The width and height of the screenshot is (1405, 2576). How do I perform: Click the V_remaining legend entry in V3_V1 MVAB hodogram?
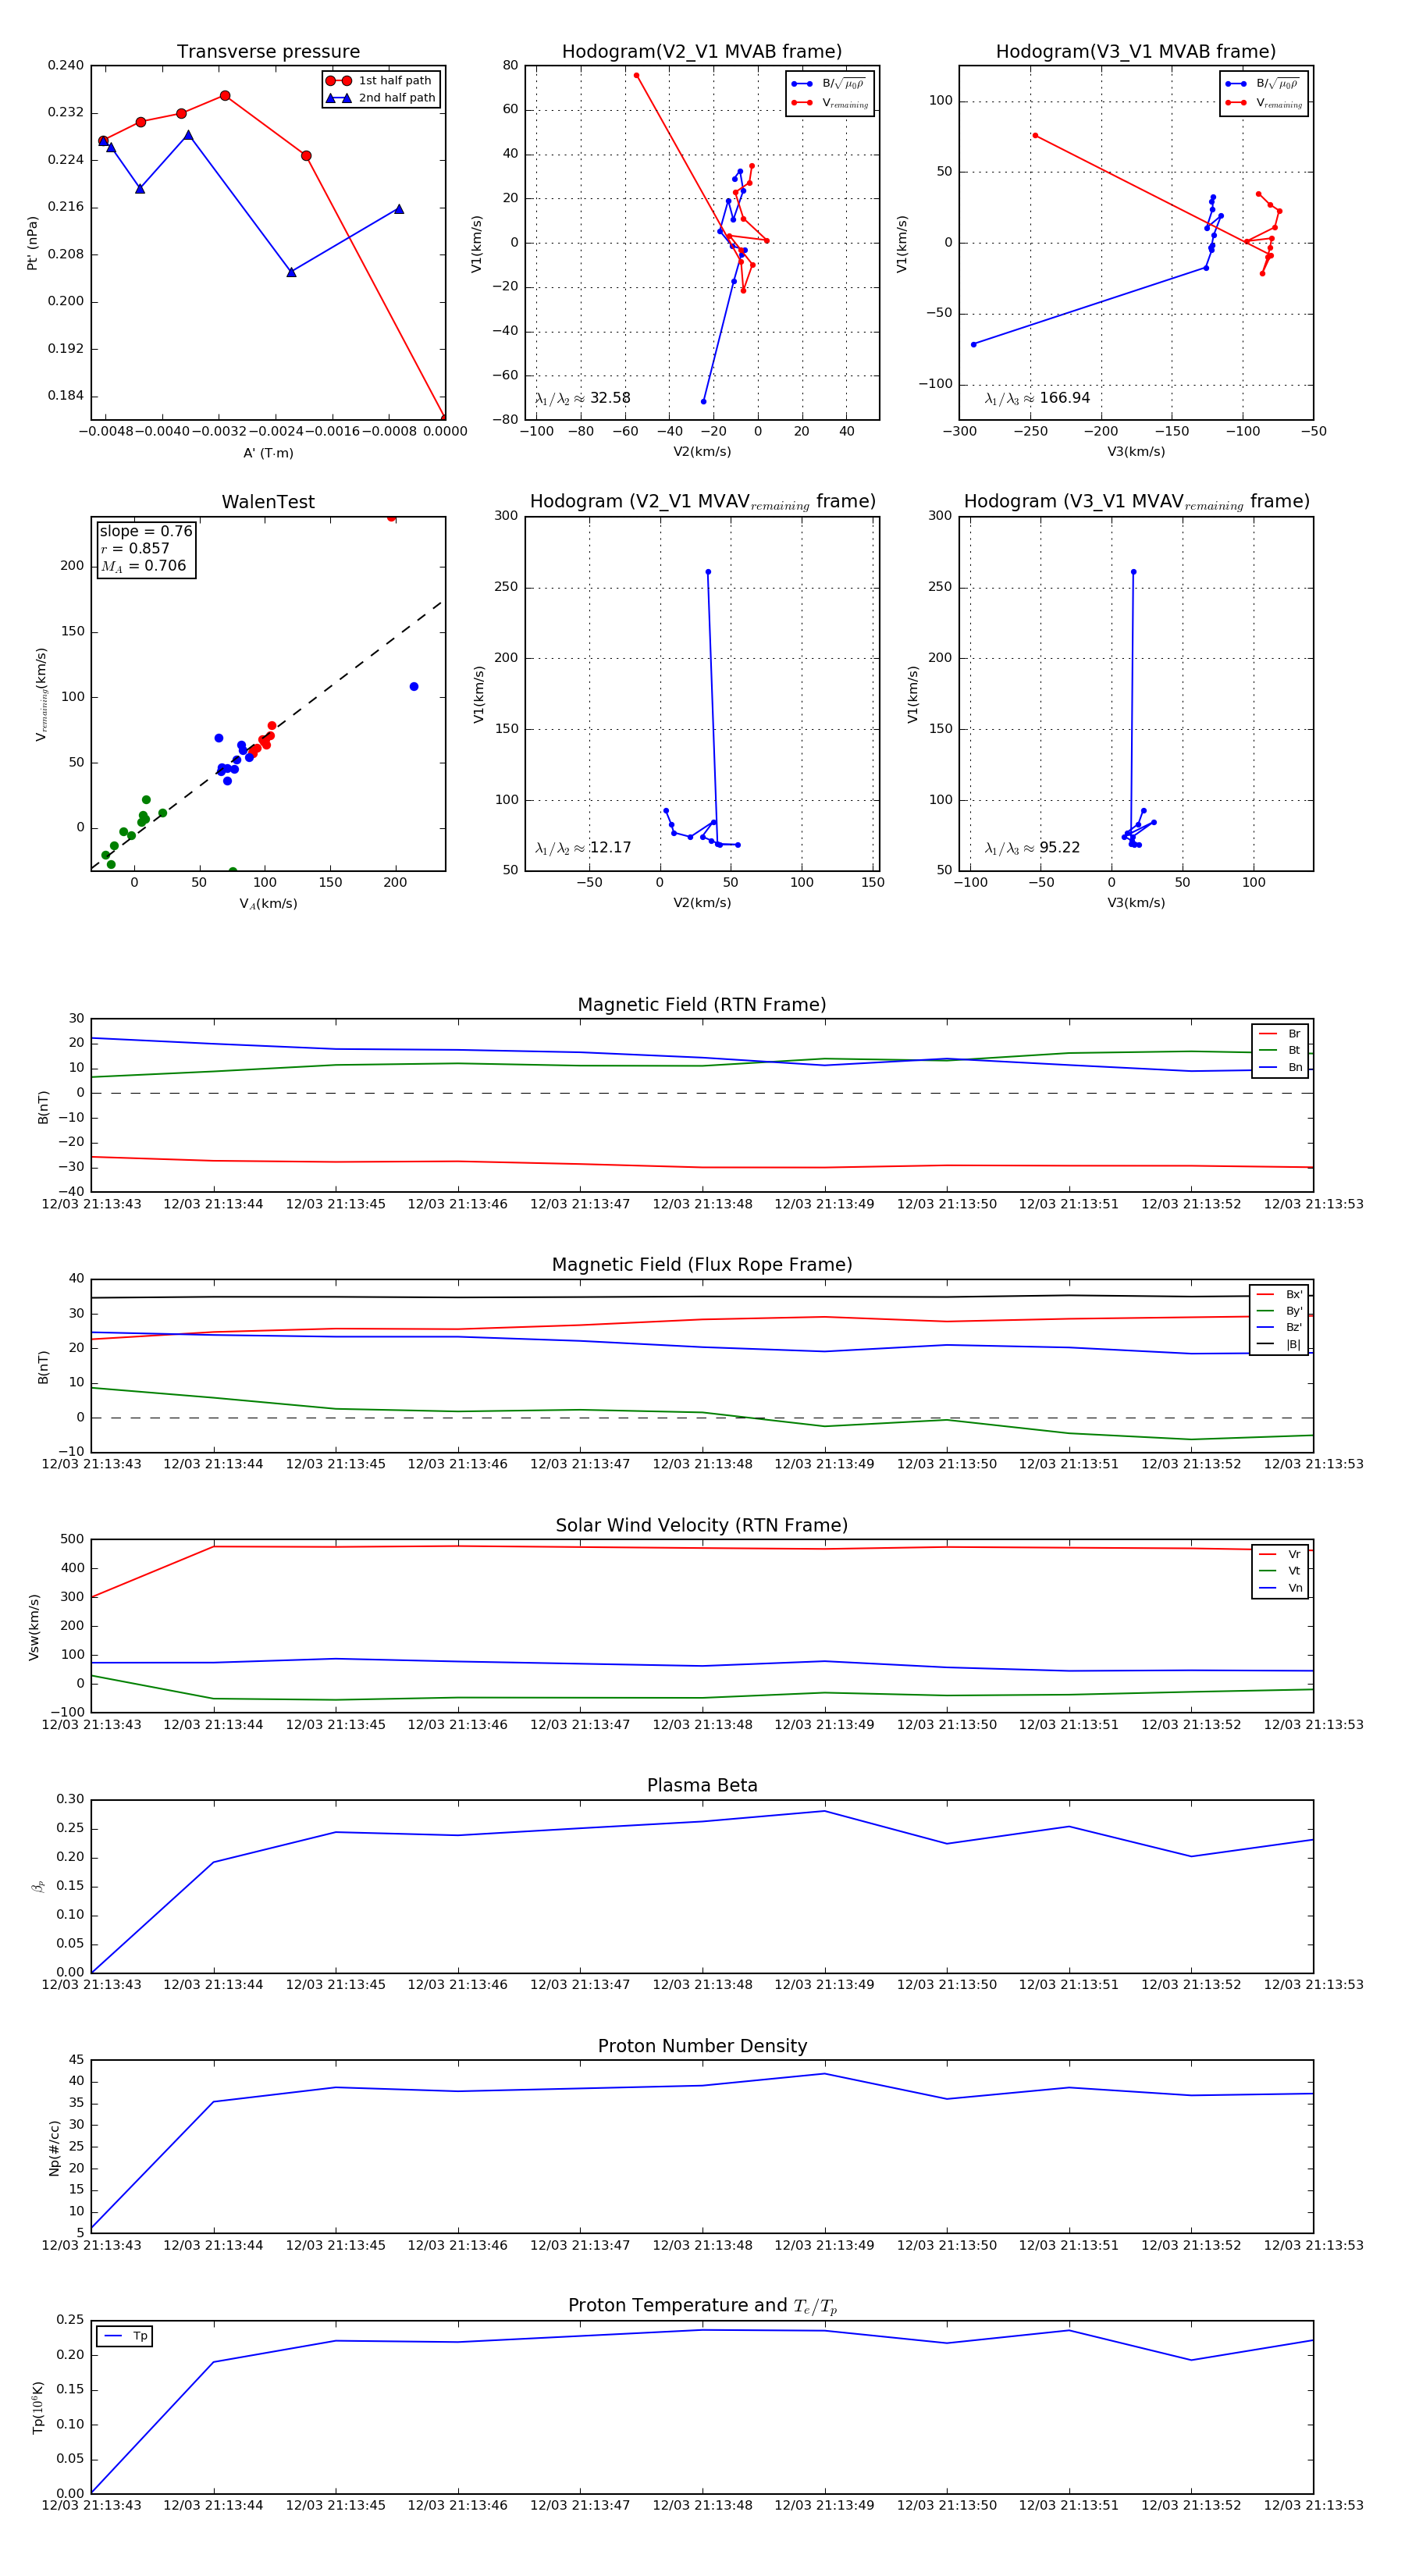pyautogui.click(x=1264, y=103)
